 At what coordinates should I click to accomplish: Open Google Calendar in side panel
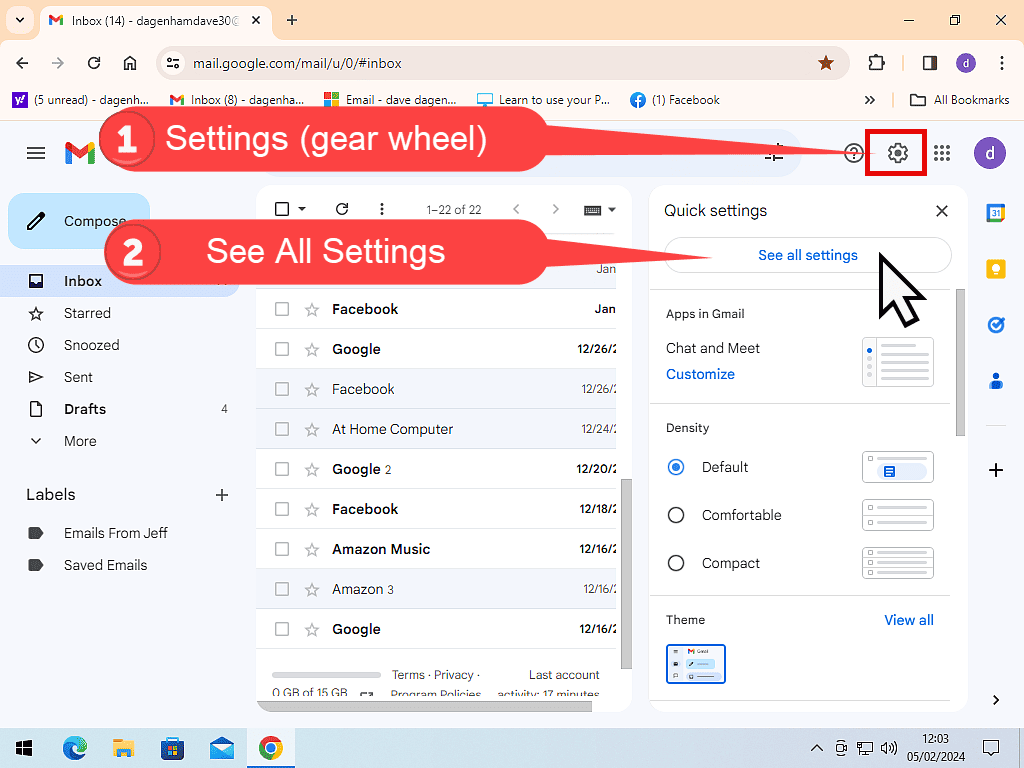pos(995,213)
